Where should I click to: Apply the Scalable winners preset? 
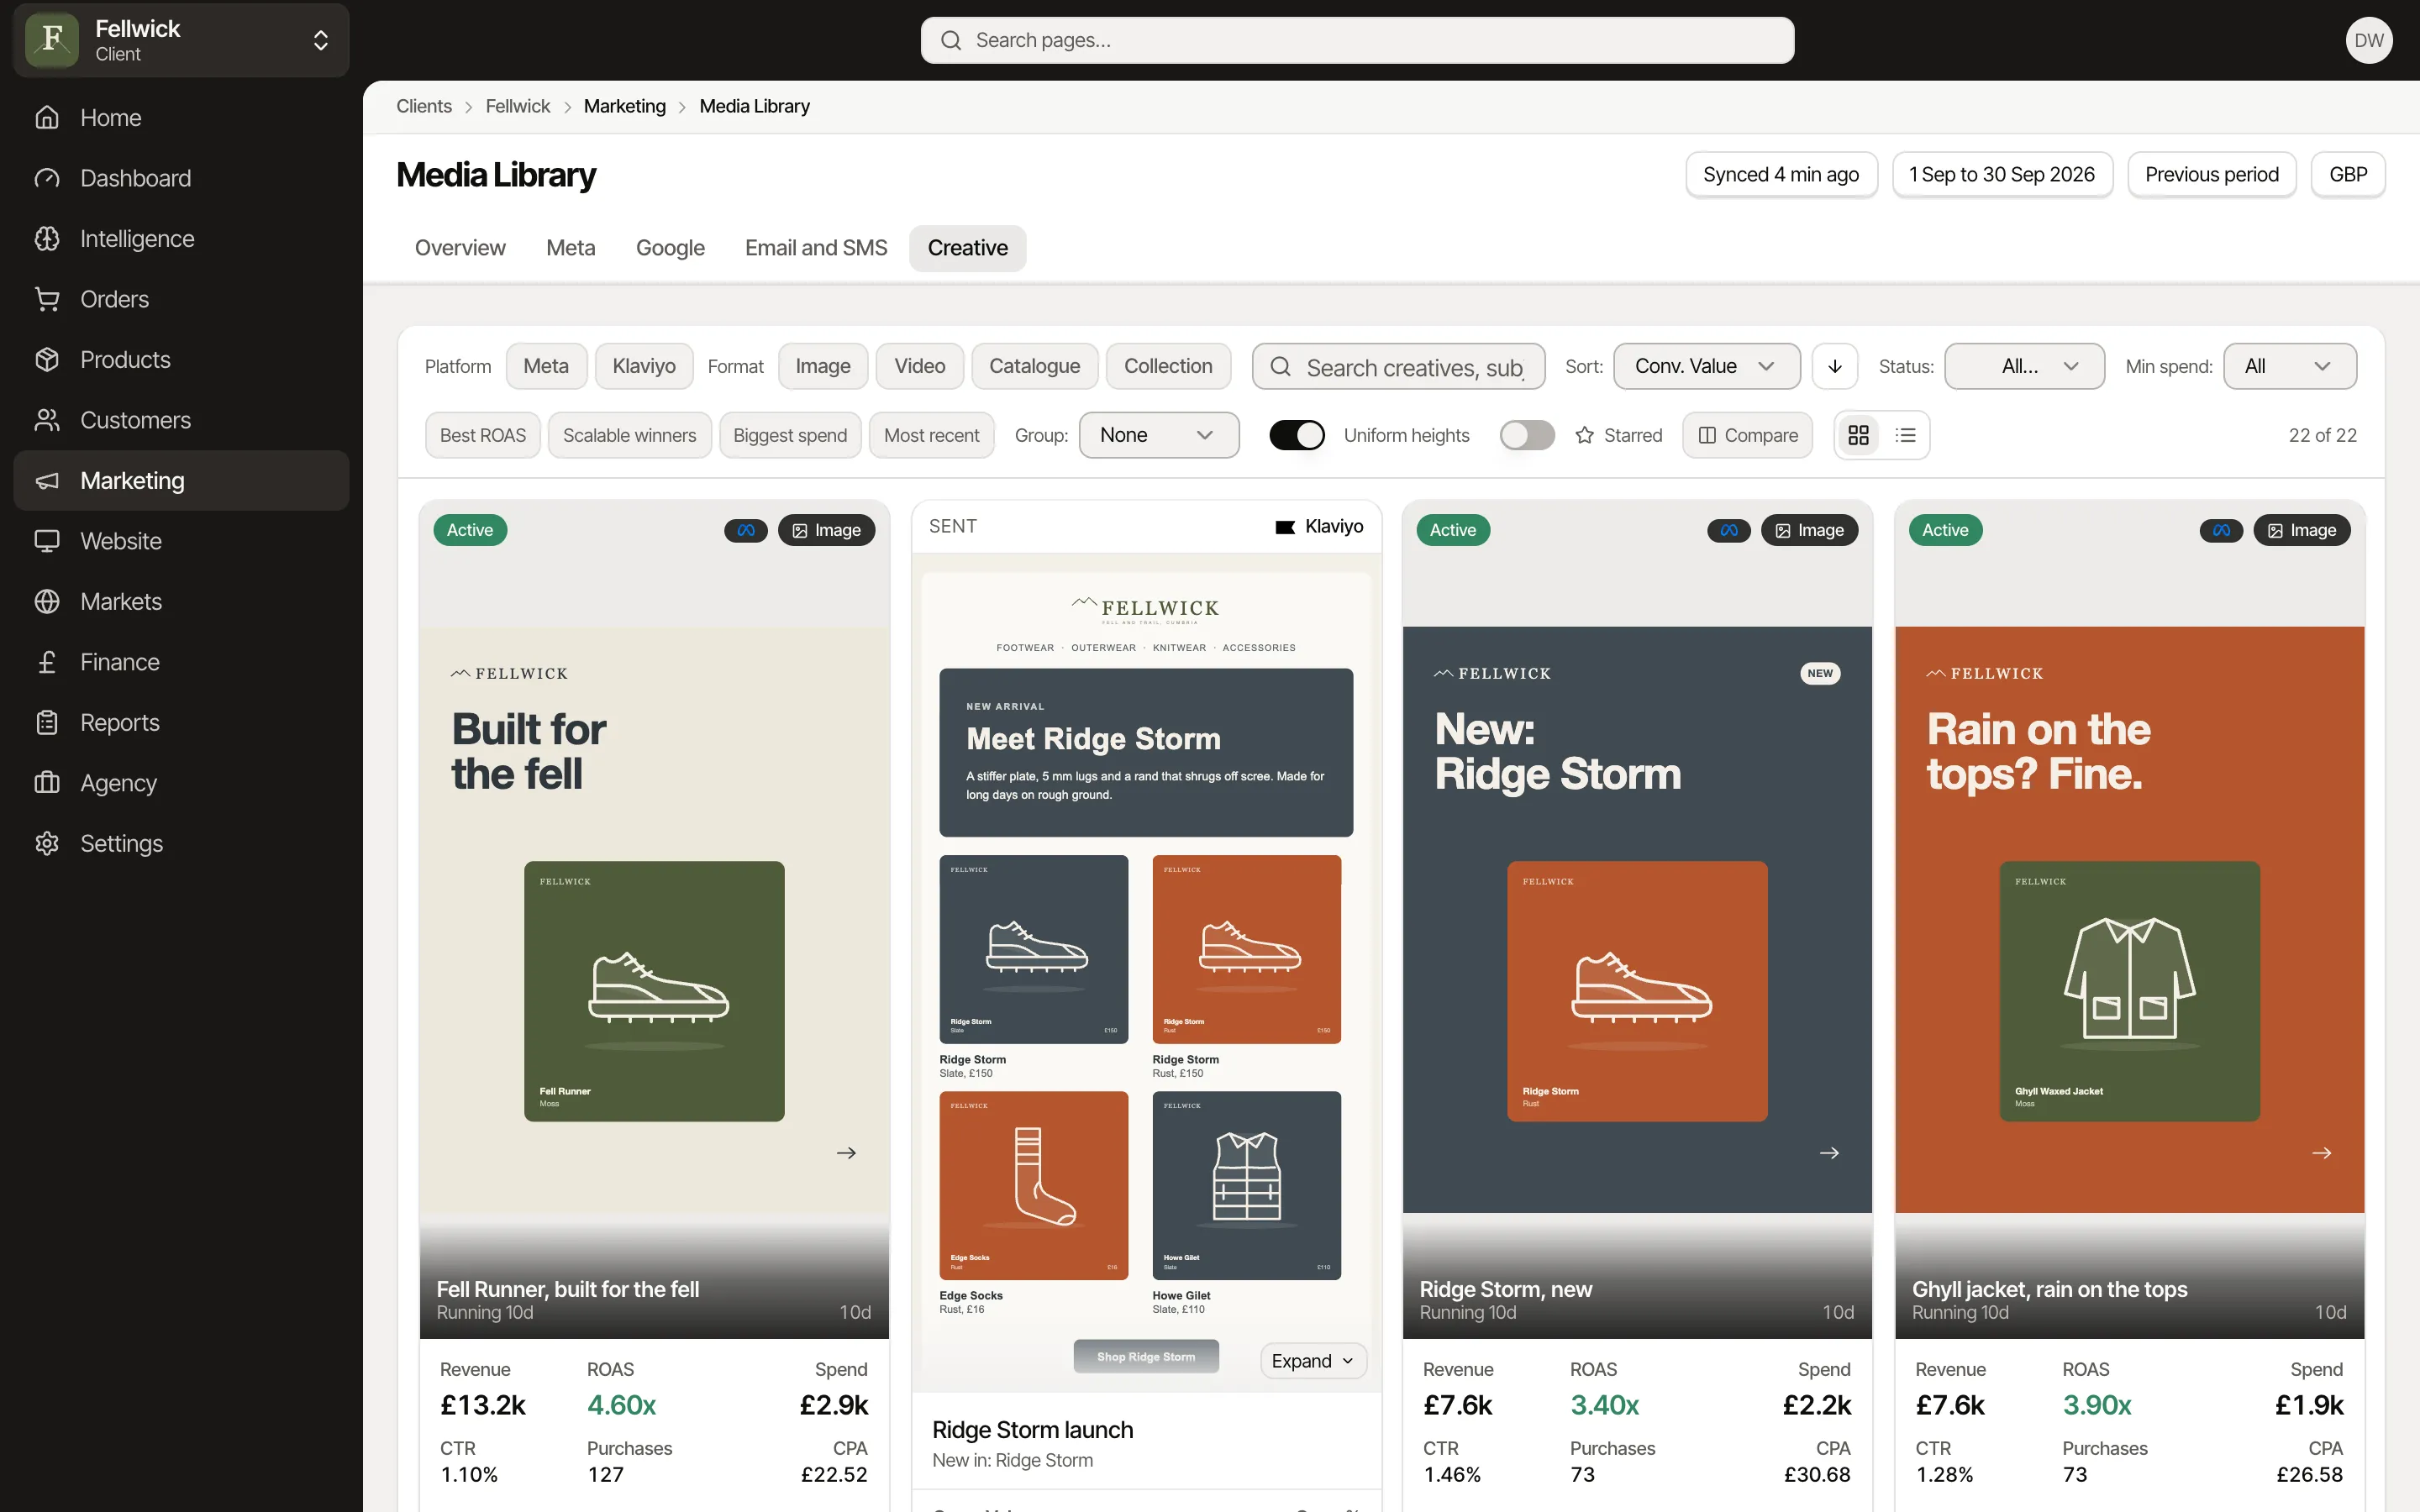coord(630,435)
